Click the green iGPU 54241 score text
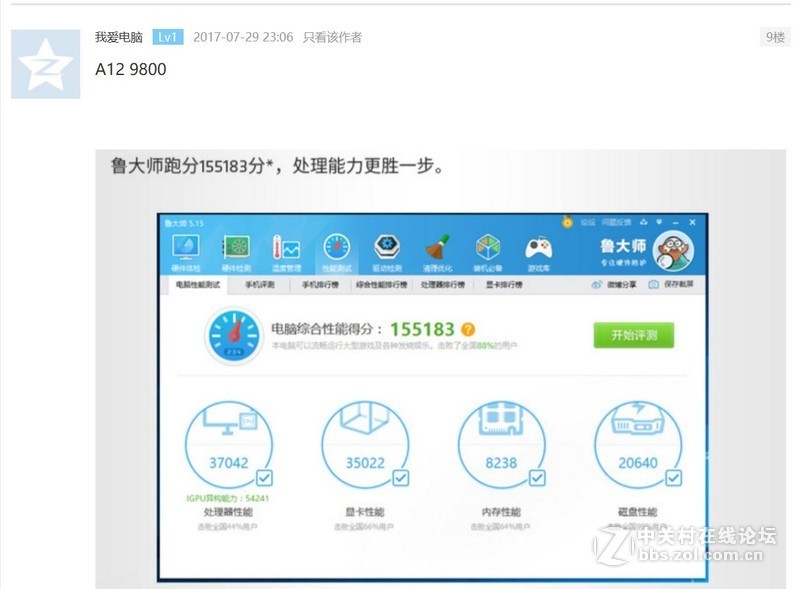 228,498
